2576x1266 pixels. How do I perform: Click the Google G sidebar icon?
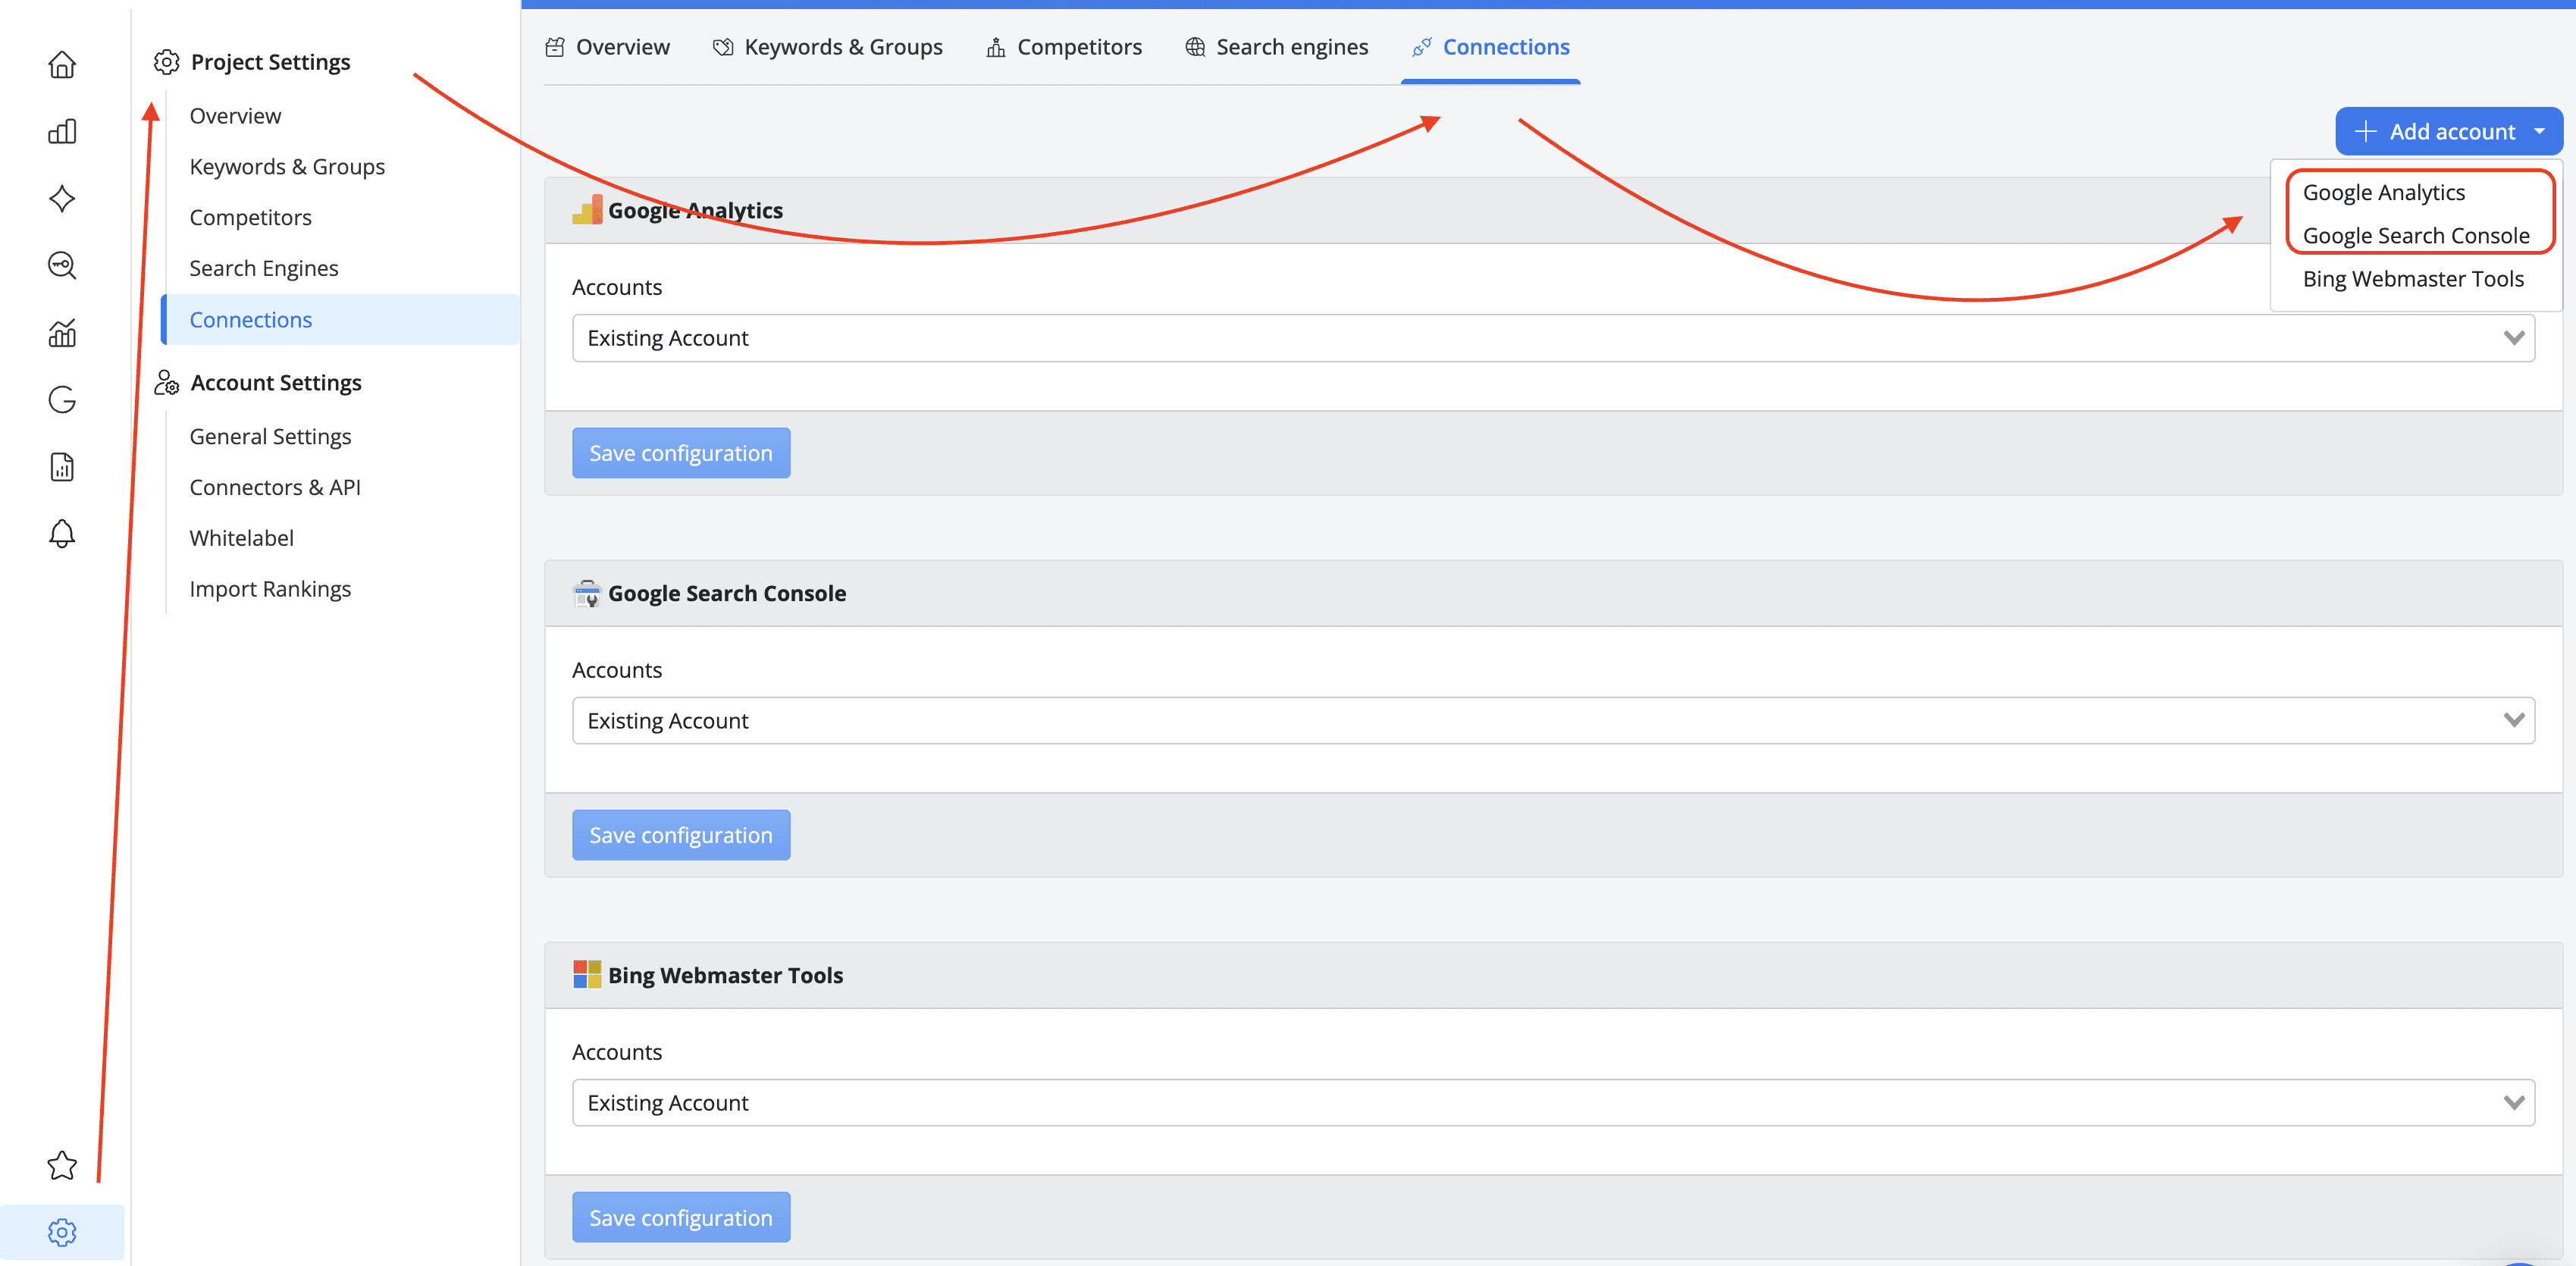pos(62,399)
